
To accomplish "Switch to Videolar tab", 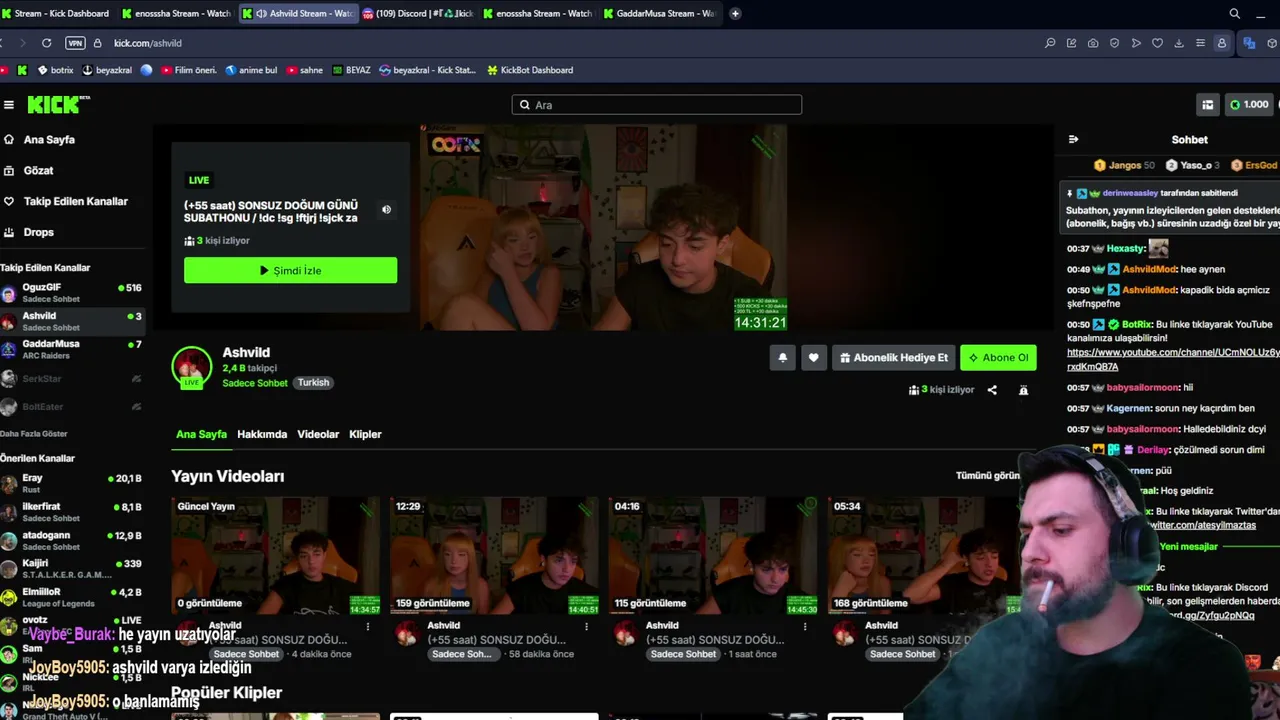I will pos(318,435).
